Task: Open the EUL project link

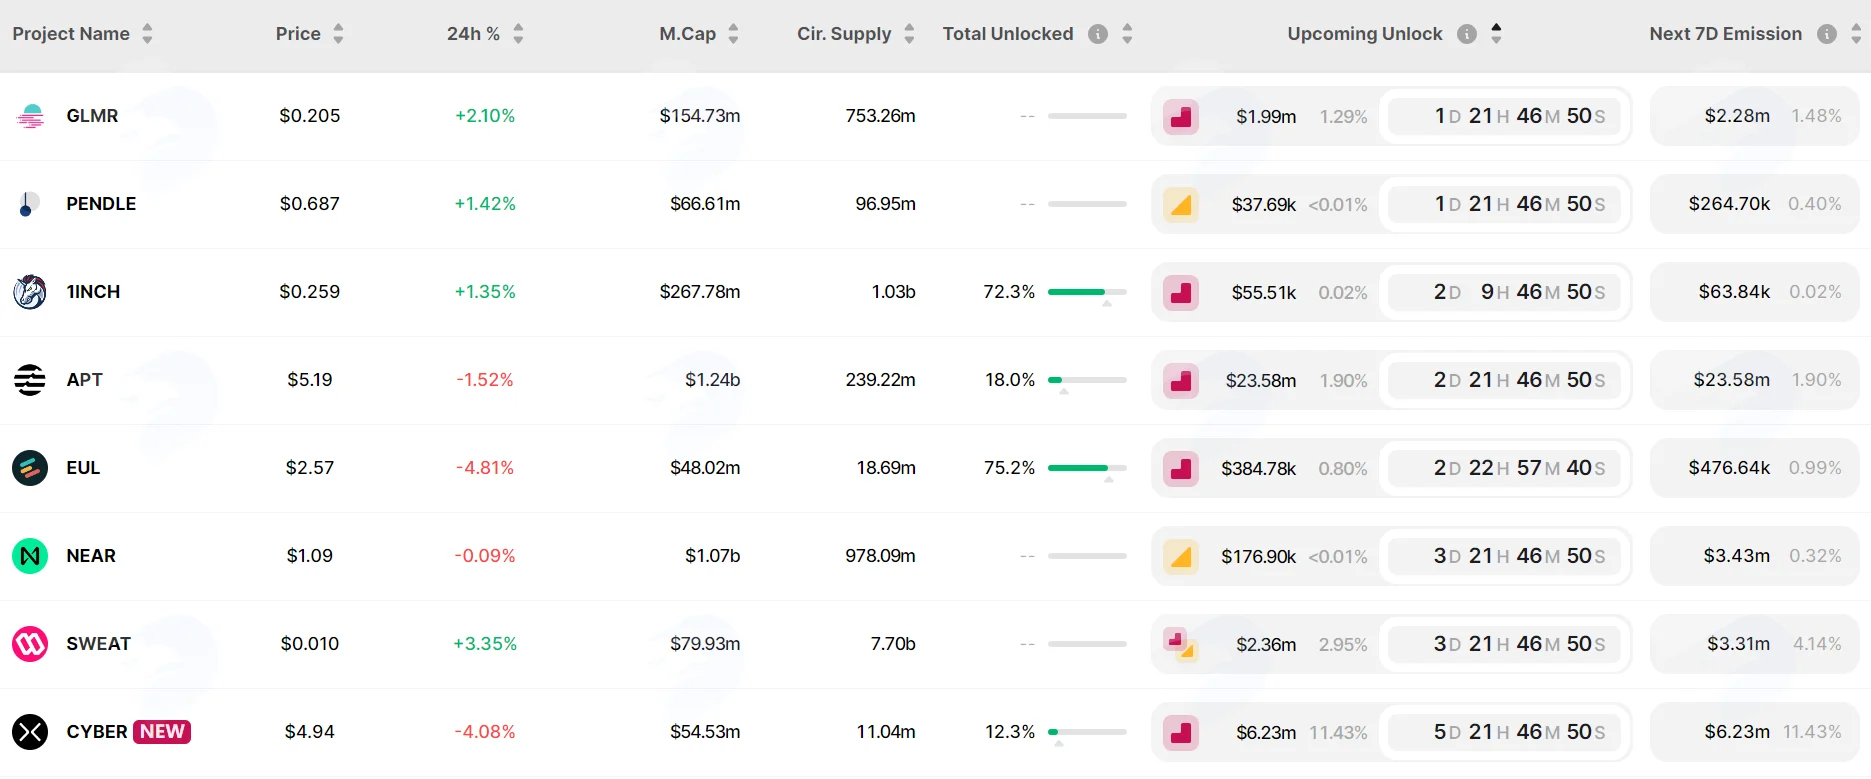Action: click(83, 468)
